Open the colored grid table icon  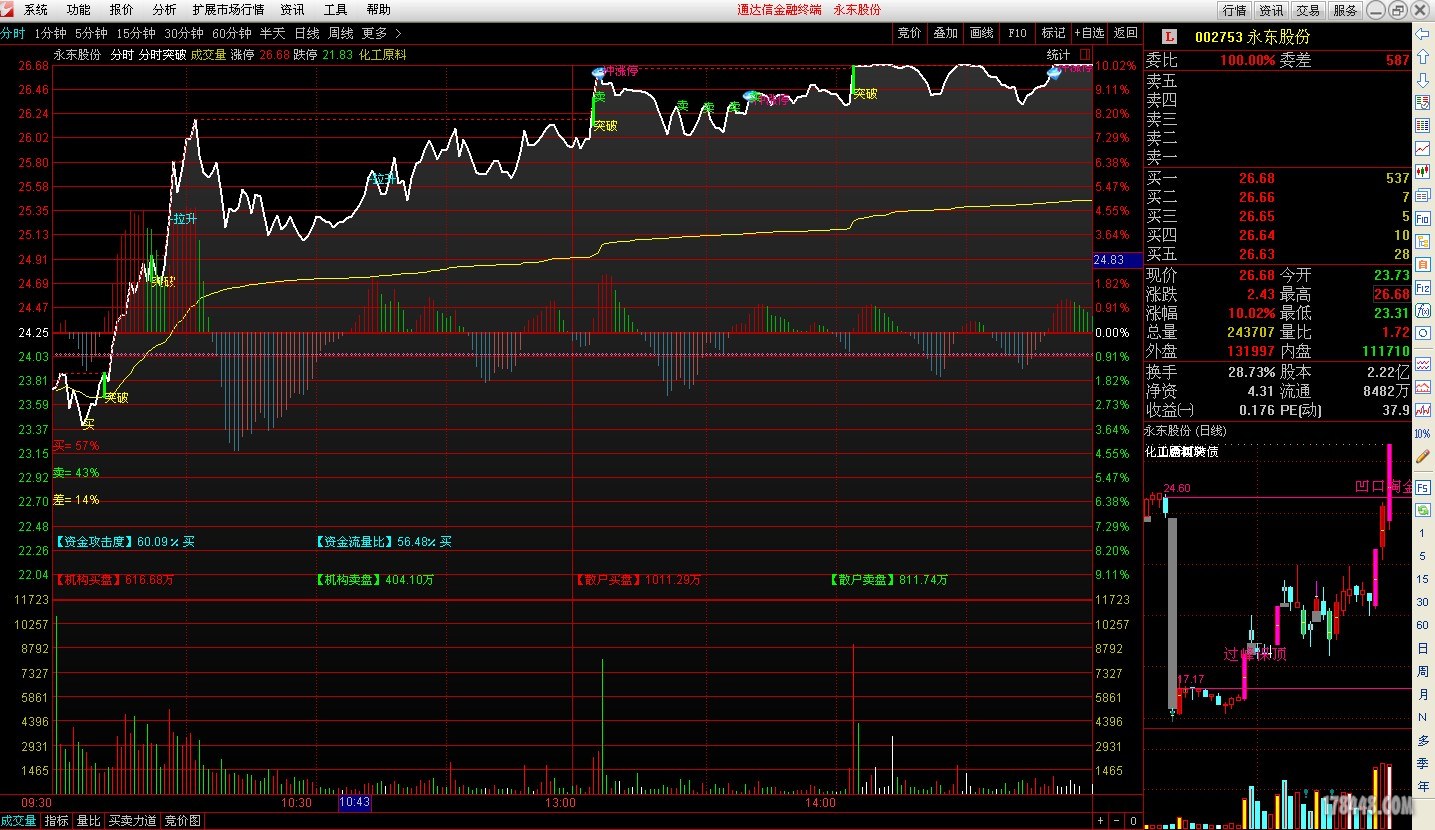tap(1422, 125)
